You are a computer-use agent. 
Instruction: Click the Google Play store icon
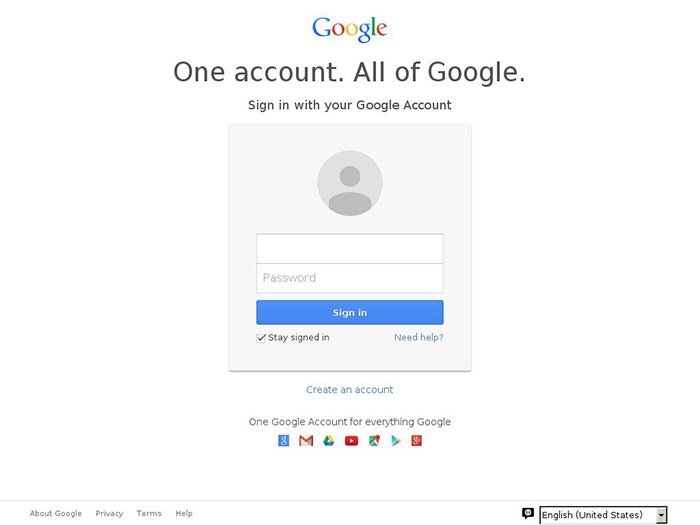point(396,441)
